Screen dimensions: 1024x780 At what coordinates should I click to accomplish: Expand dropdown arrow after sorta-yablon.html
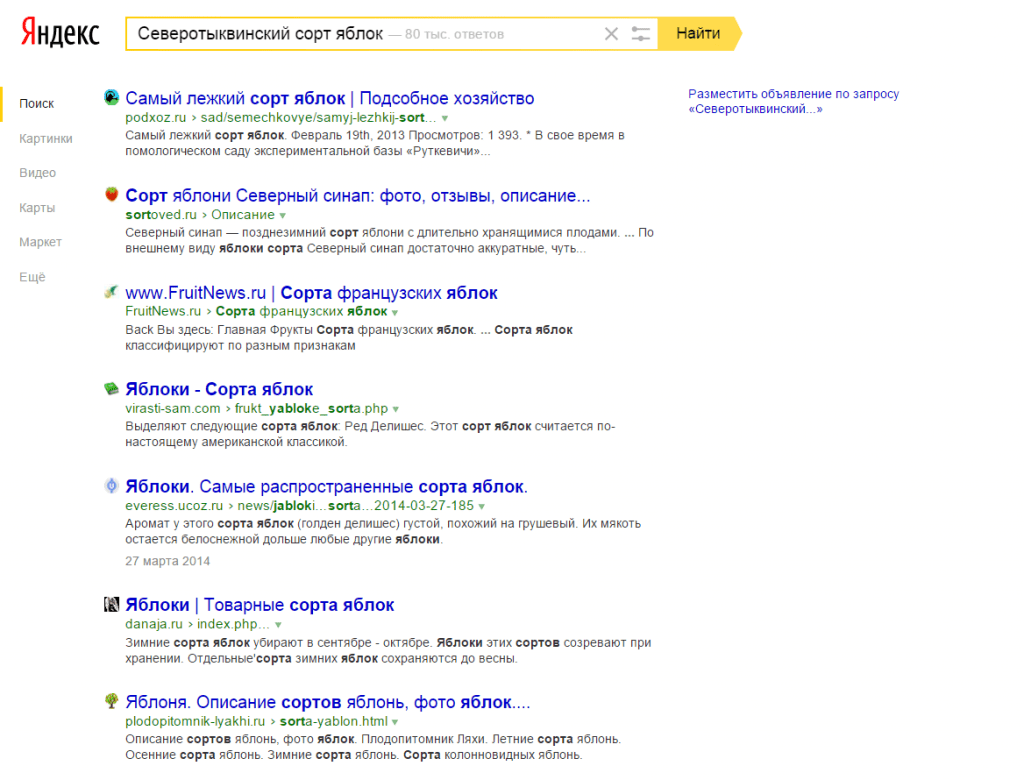pyautogui.click(x=394, y=723)
